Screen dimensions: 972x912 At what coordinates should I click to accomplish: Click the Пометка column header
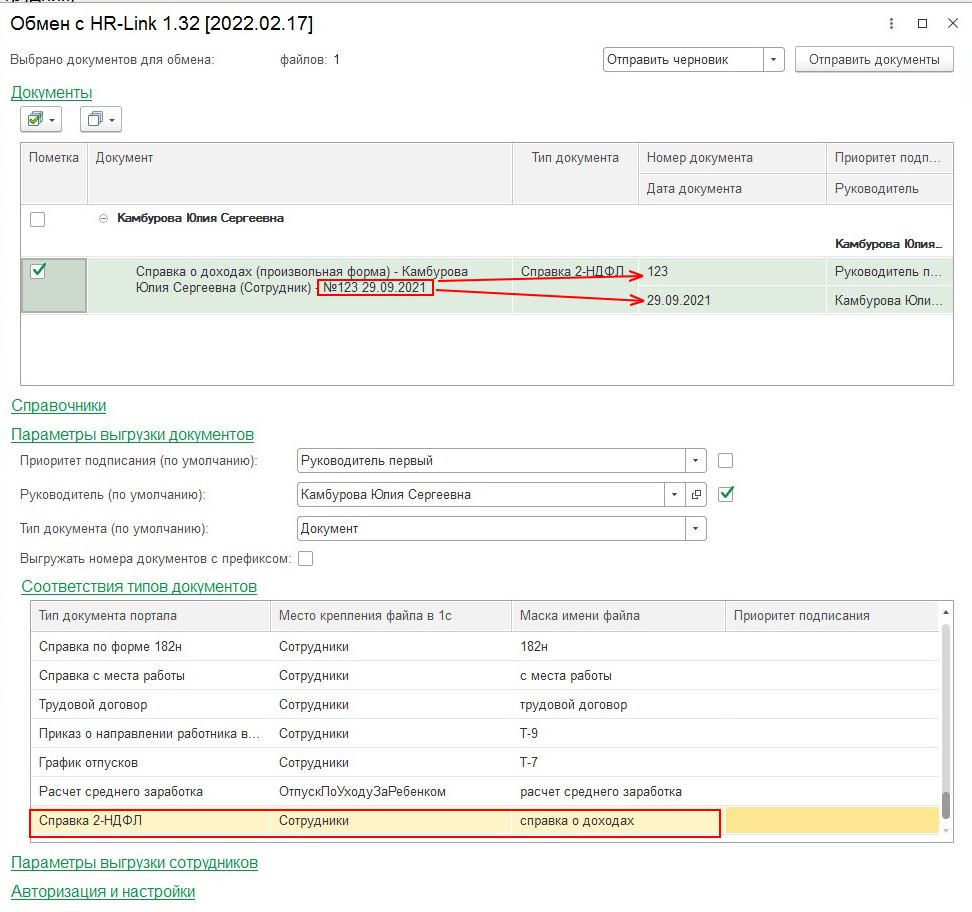tap(54, 173)
